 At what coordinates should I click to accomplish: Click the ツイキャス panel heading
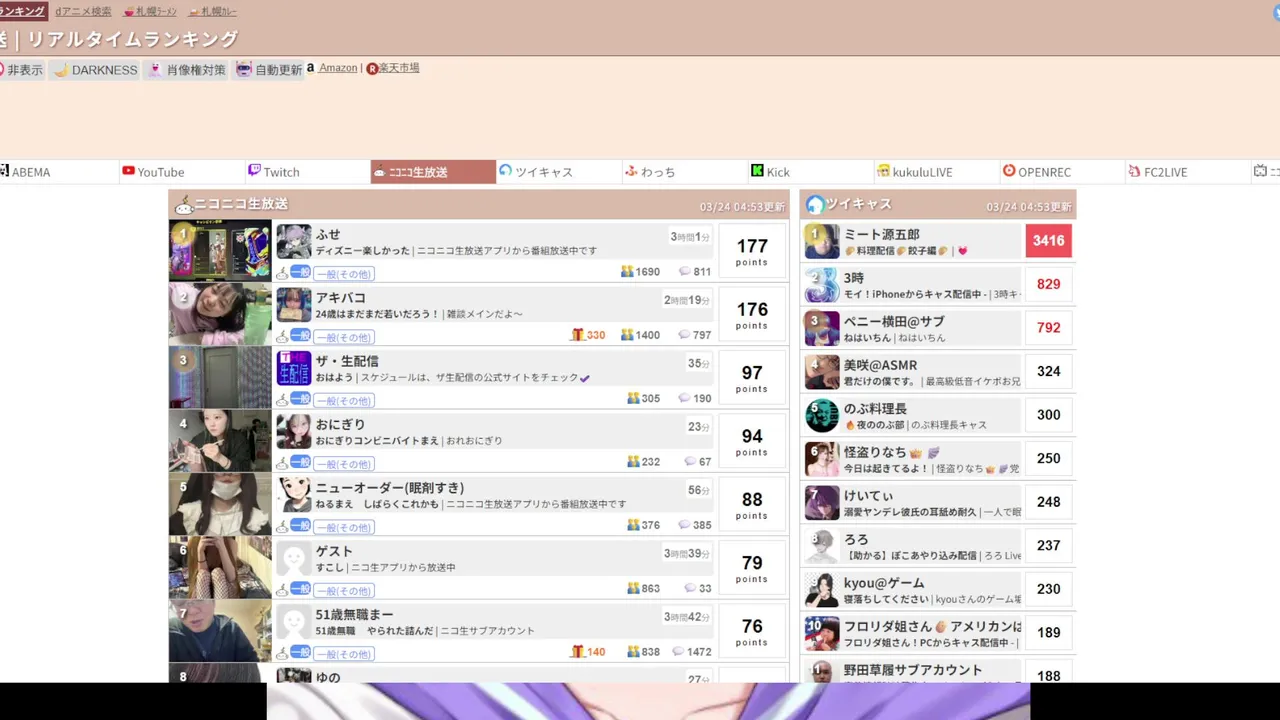(858, 204)
